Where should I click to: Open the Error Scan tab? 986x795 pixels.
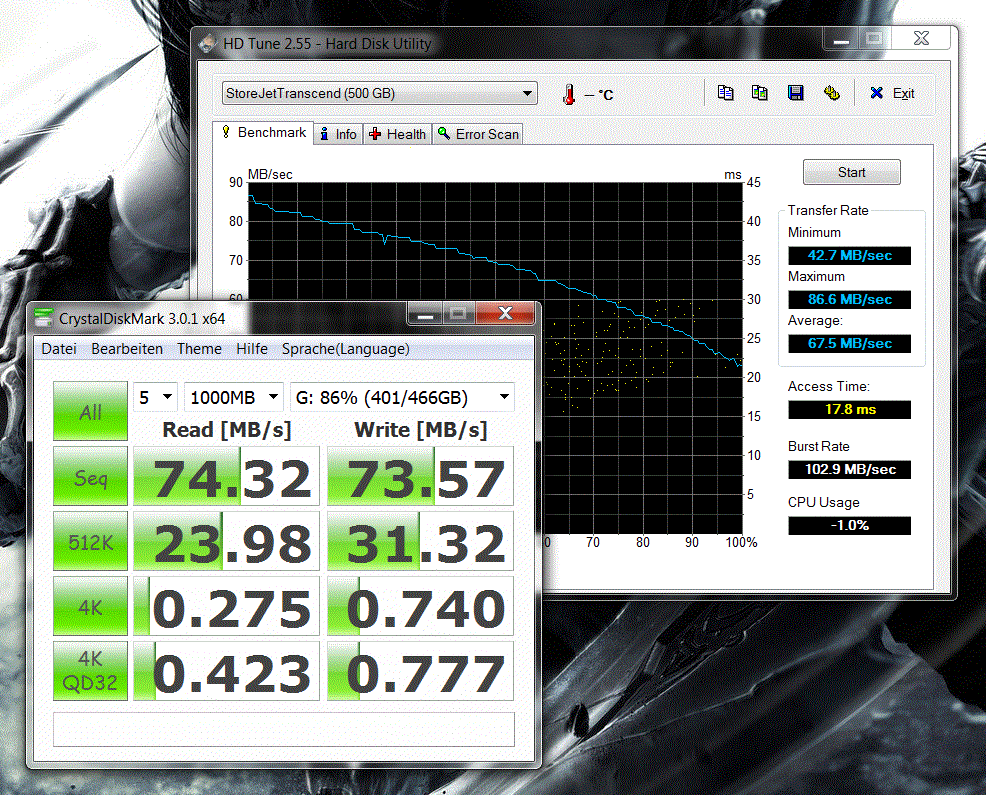tap(478, 134)
